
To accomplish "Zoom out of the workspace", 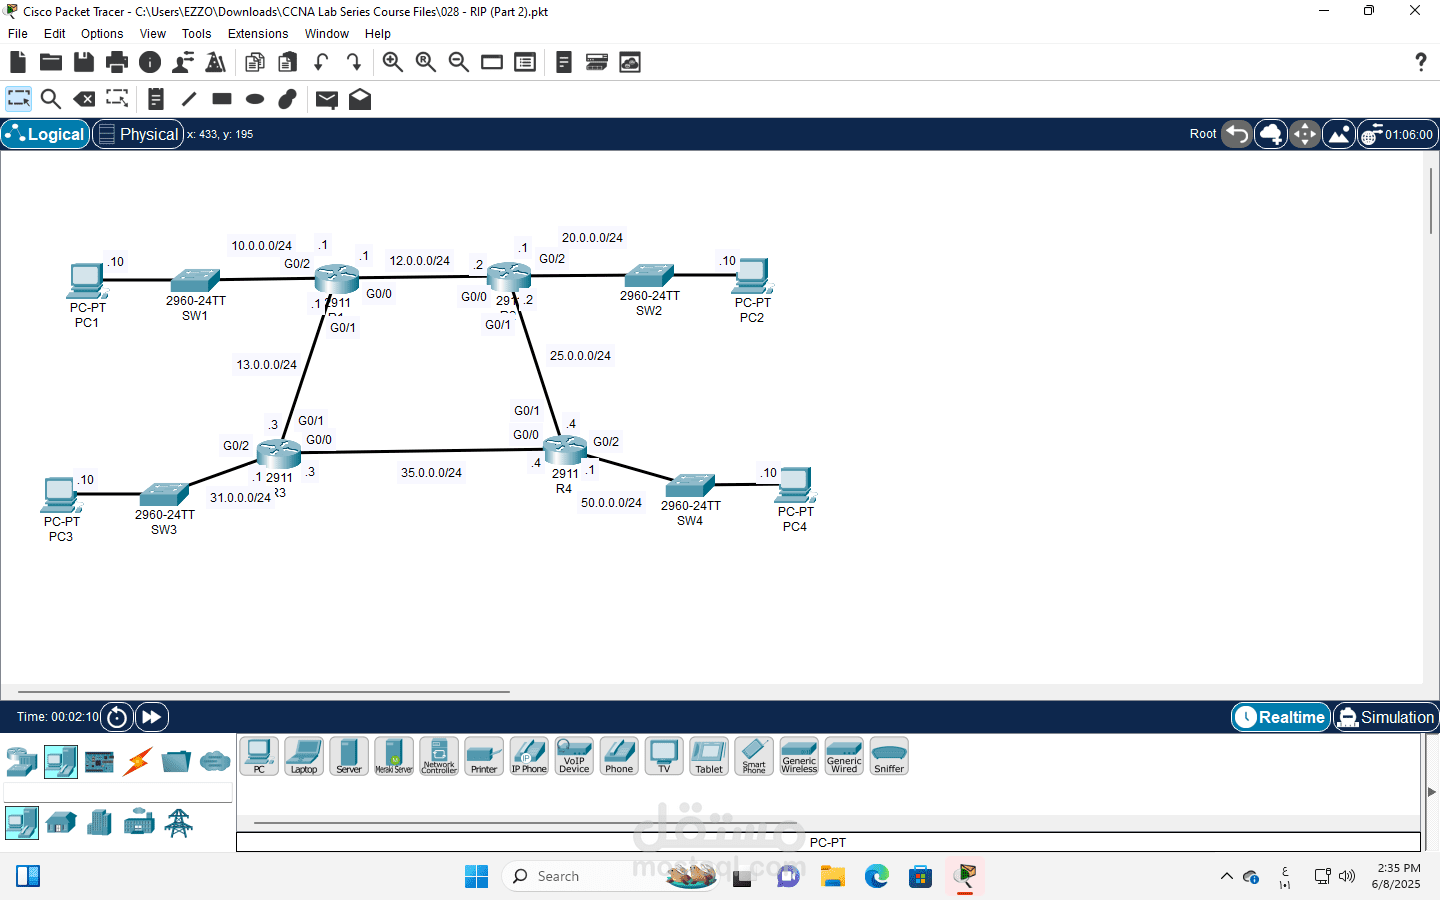I will [x=459, y=62].
